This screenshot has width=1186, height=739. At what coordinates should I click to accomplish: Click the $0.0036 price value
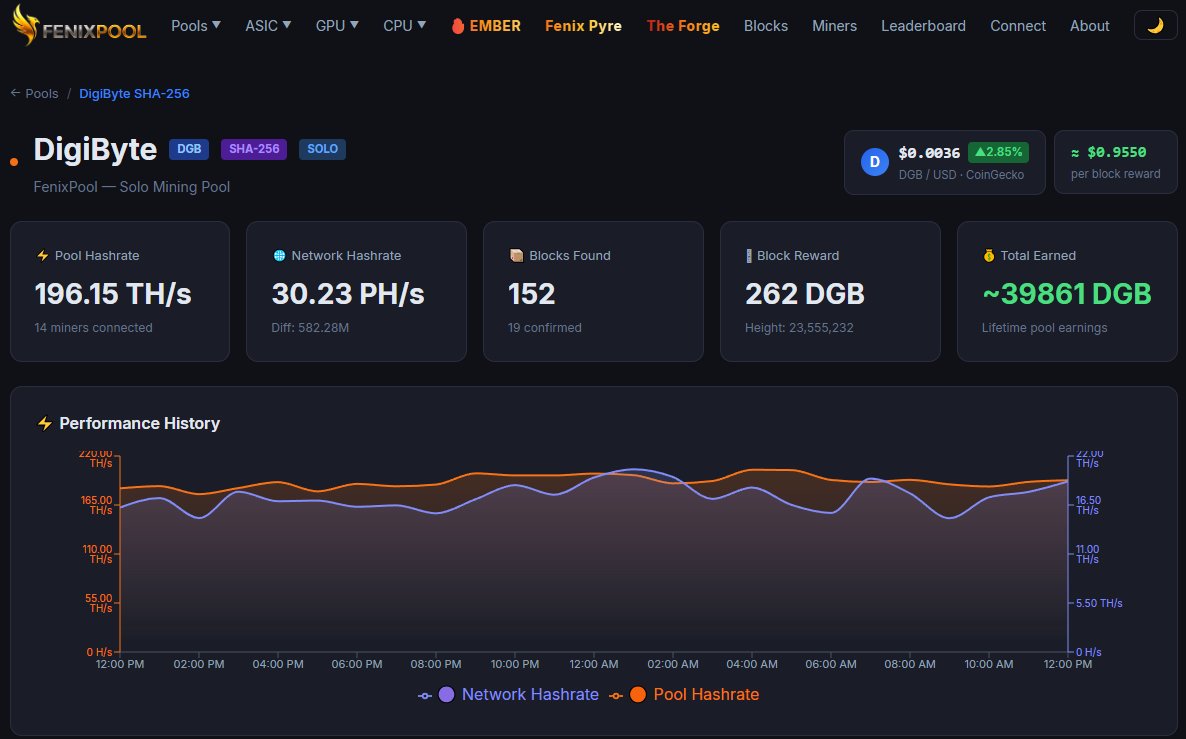pyautogui.click(x=929, y=153)
